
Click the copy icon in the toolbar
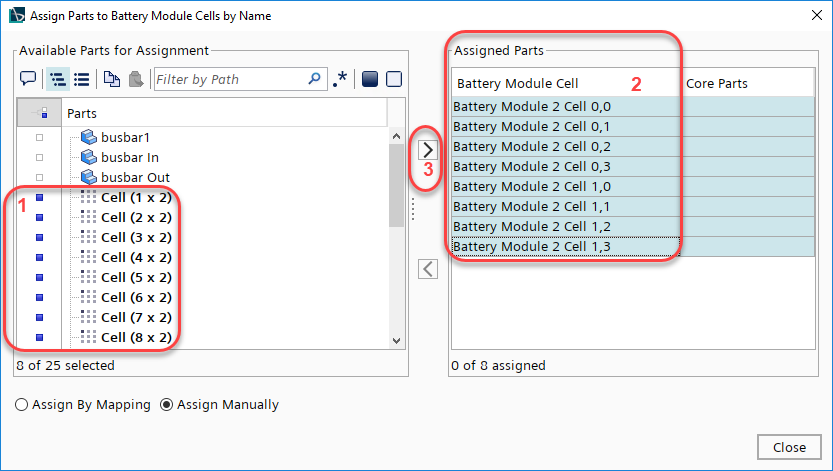(x=111, y=79)
